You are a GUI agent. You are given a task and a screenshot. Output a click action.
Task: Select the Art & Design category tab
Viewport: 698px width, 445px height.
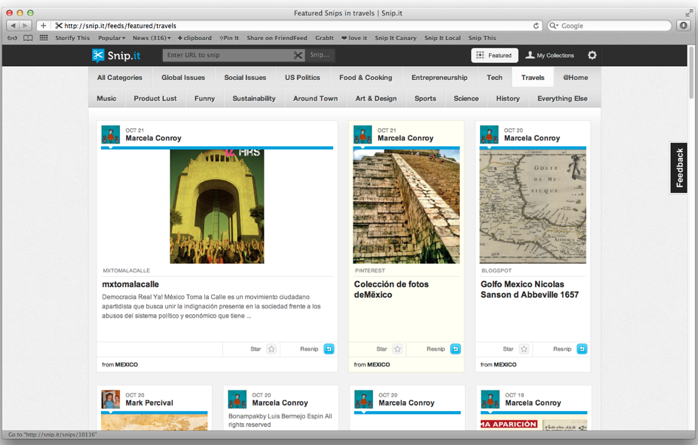(x=376, y=99)
